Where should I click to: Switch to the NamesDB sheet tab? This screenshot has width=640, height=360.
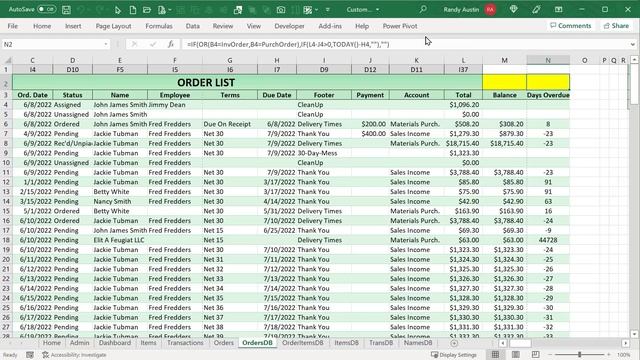418,343
